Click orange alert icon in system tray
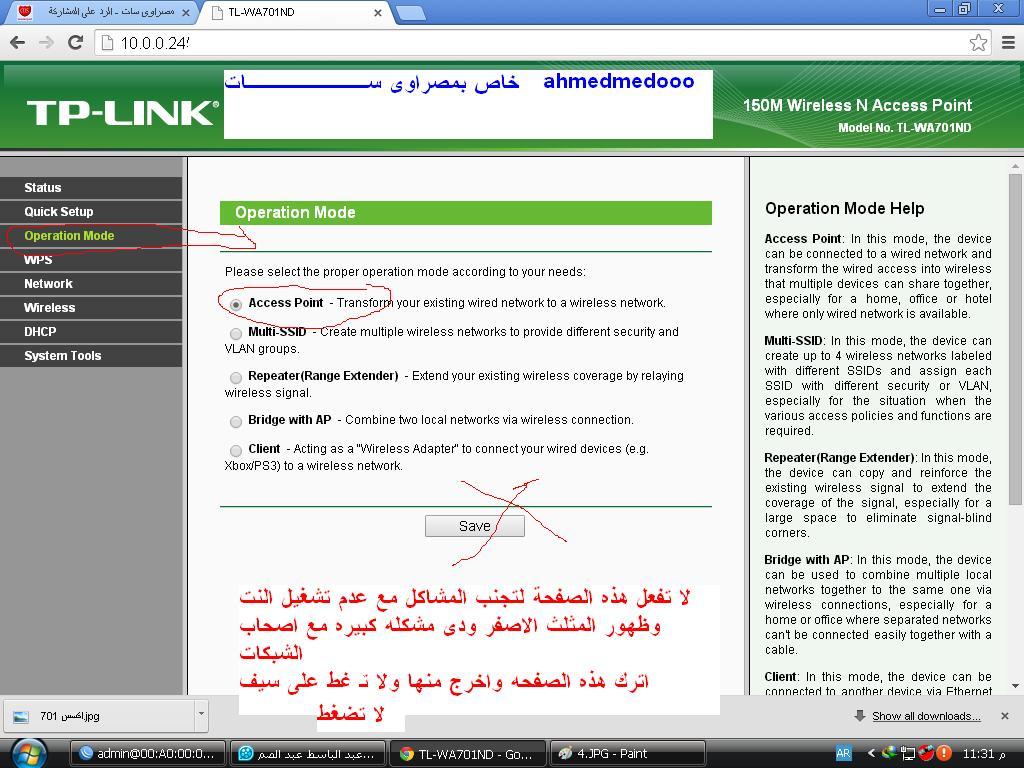The width and height of the screenshot is (1024, 768). 943,754
